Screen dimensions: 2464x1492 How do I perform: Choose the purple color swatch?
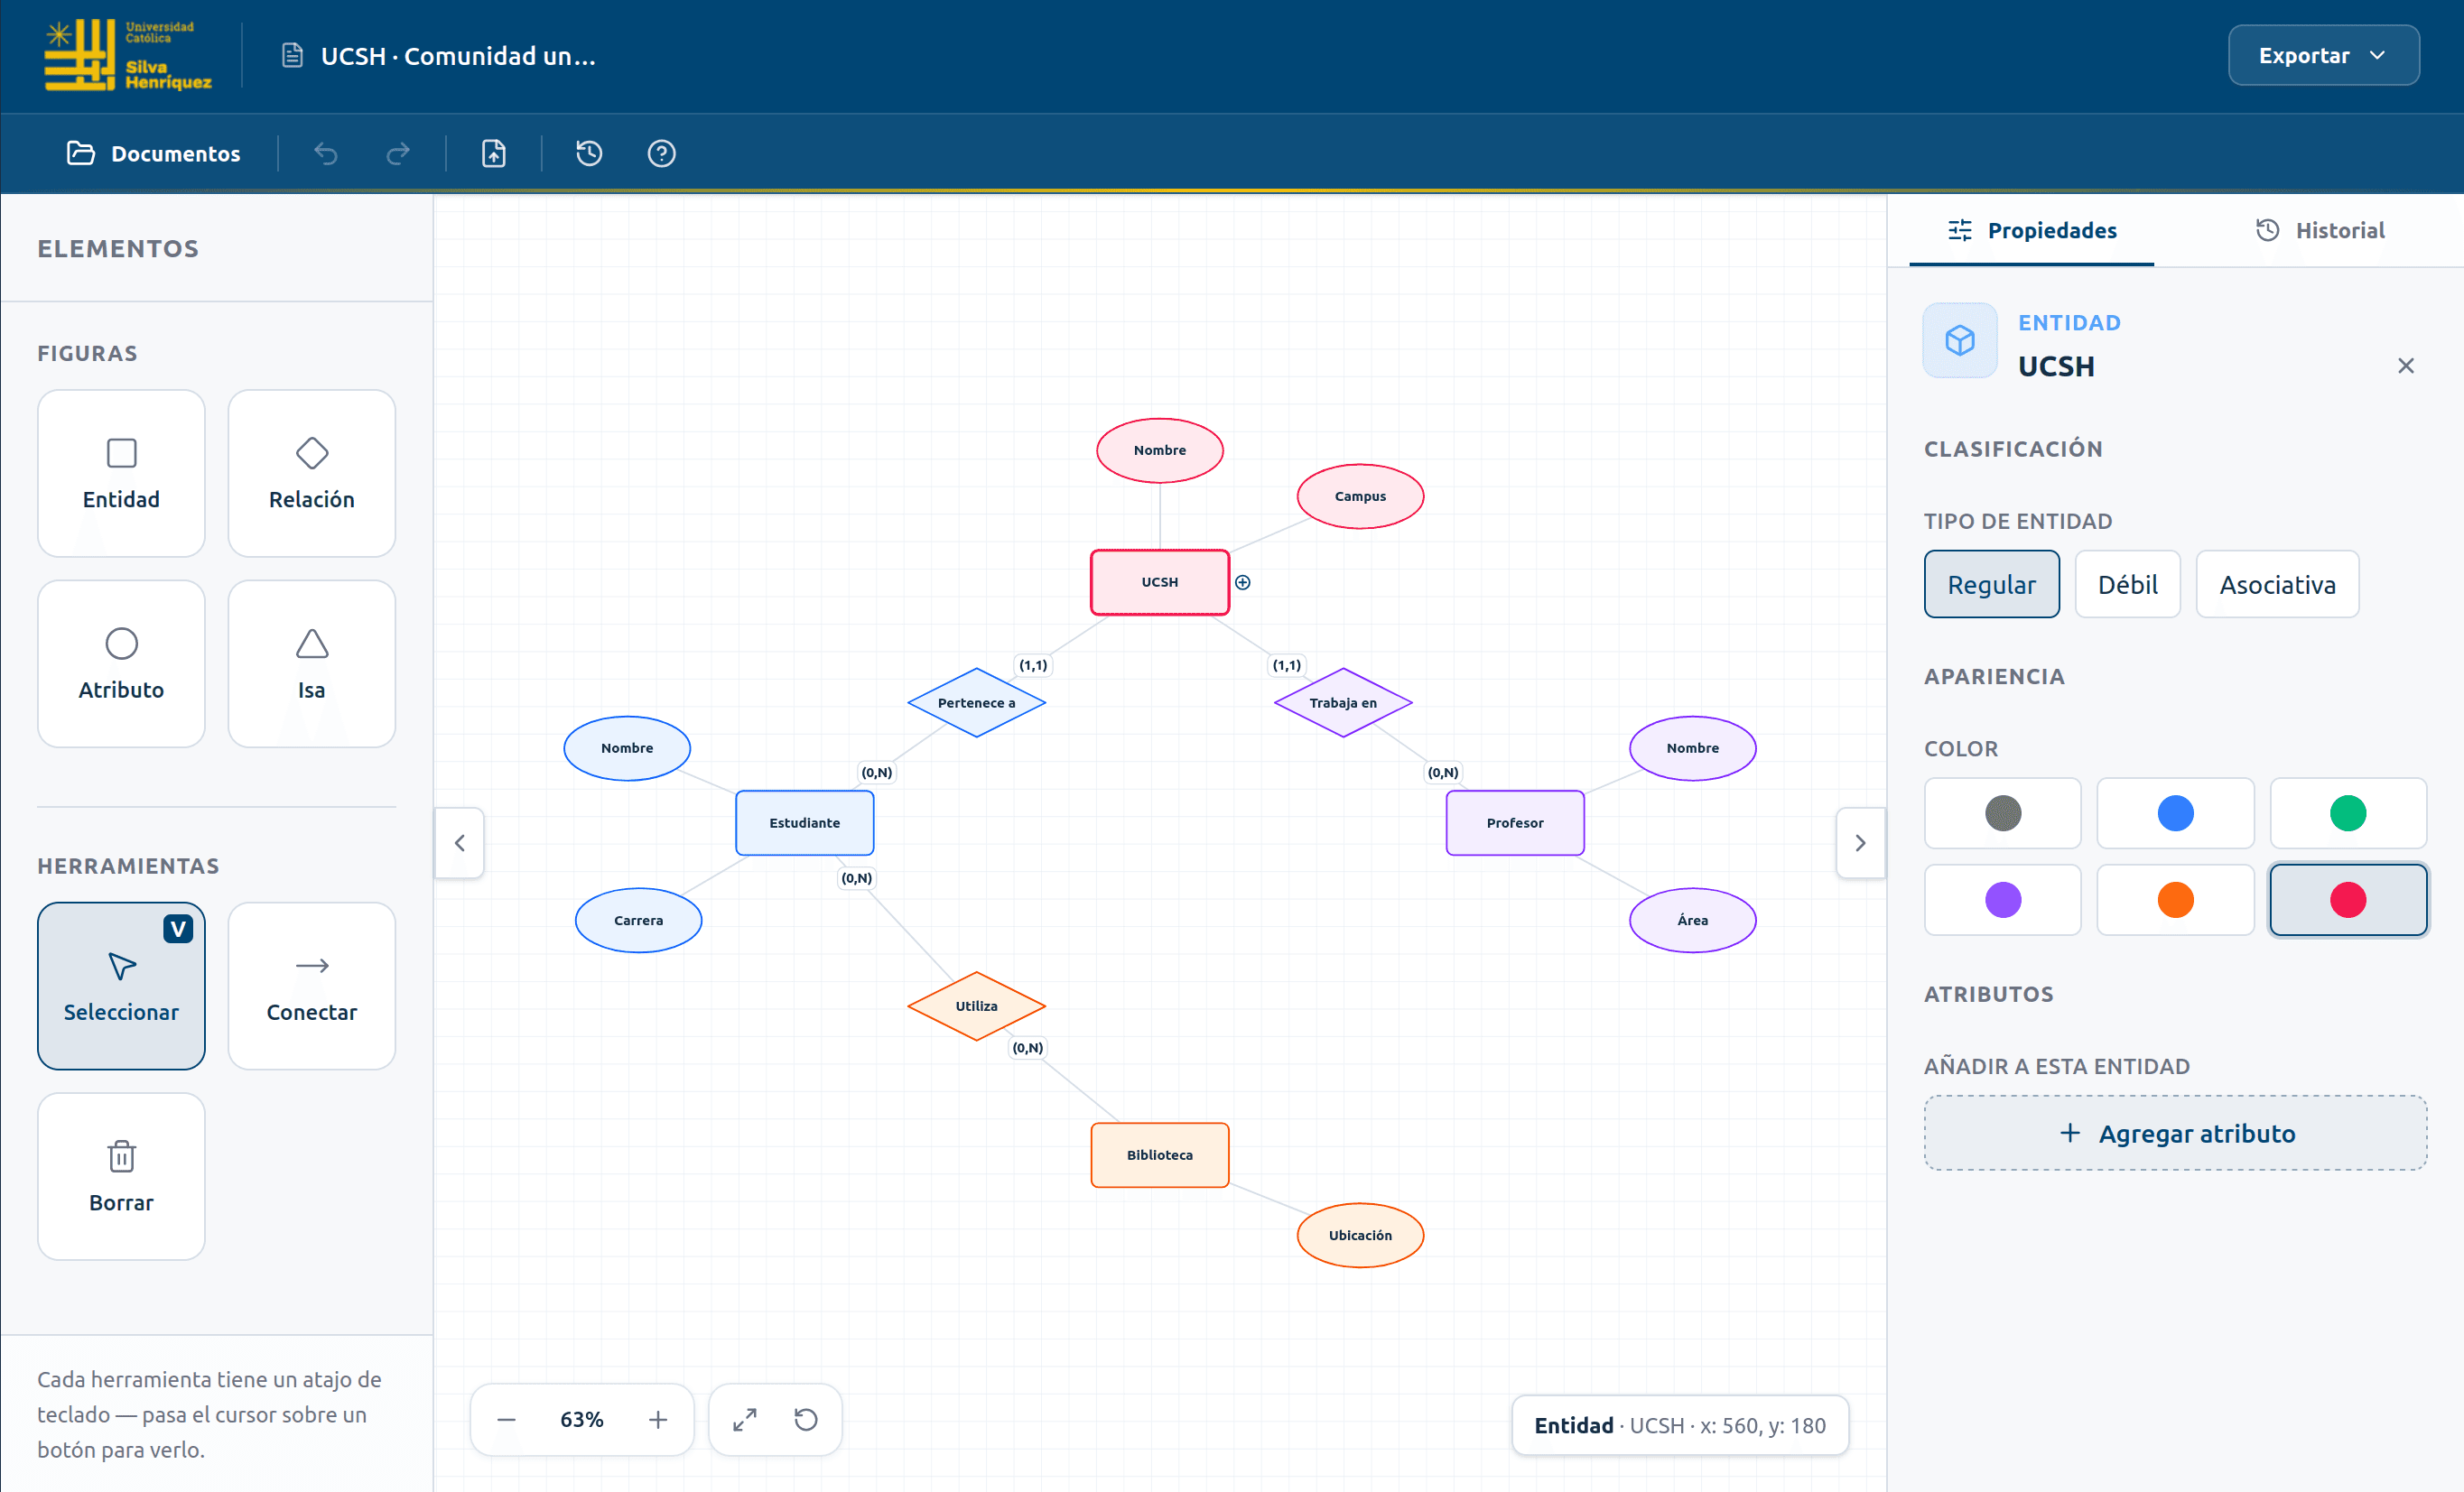click(2003, 900)
